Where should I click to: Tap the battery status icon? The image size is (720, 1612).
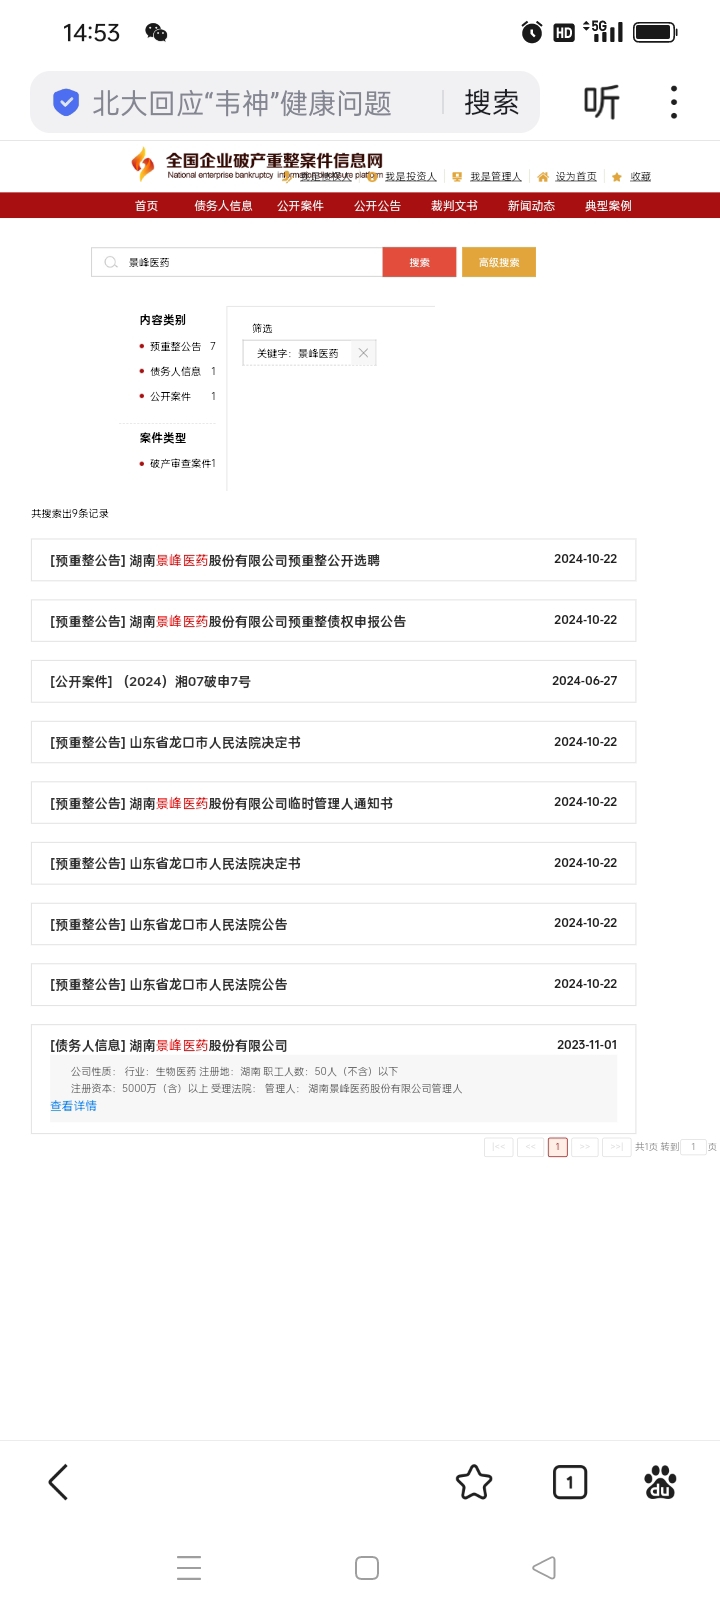coord(655,33)
